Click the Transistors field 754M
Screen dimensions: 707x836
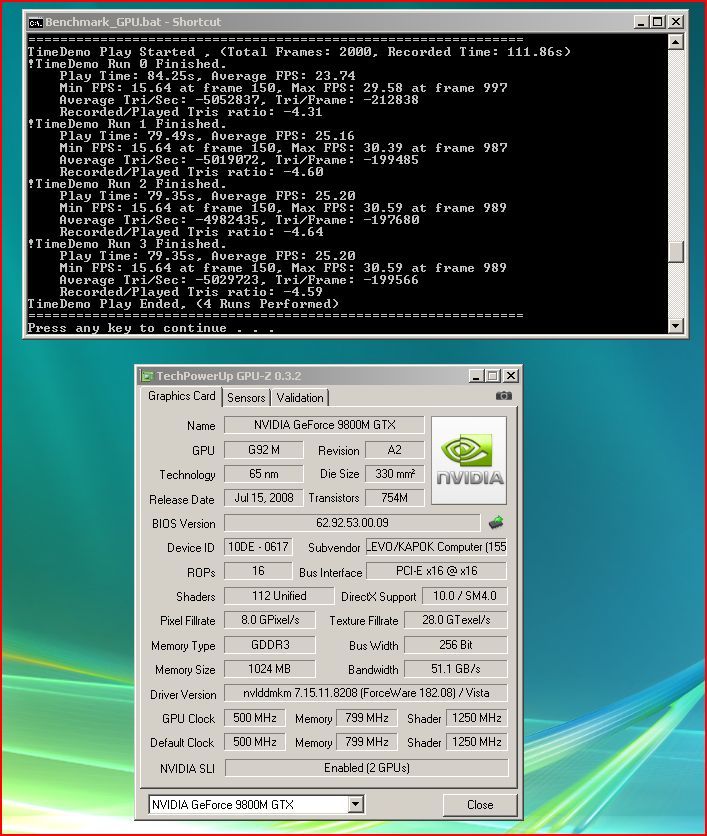click(395, 498)
